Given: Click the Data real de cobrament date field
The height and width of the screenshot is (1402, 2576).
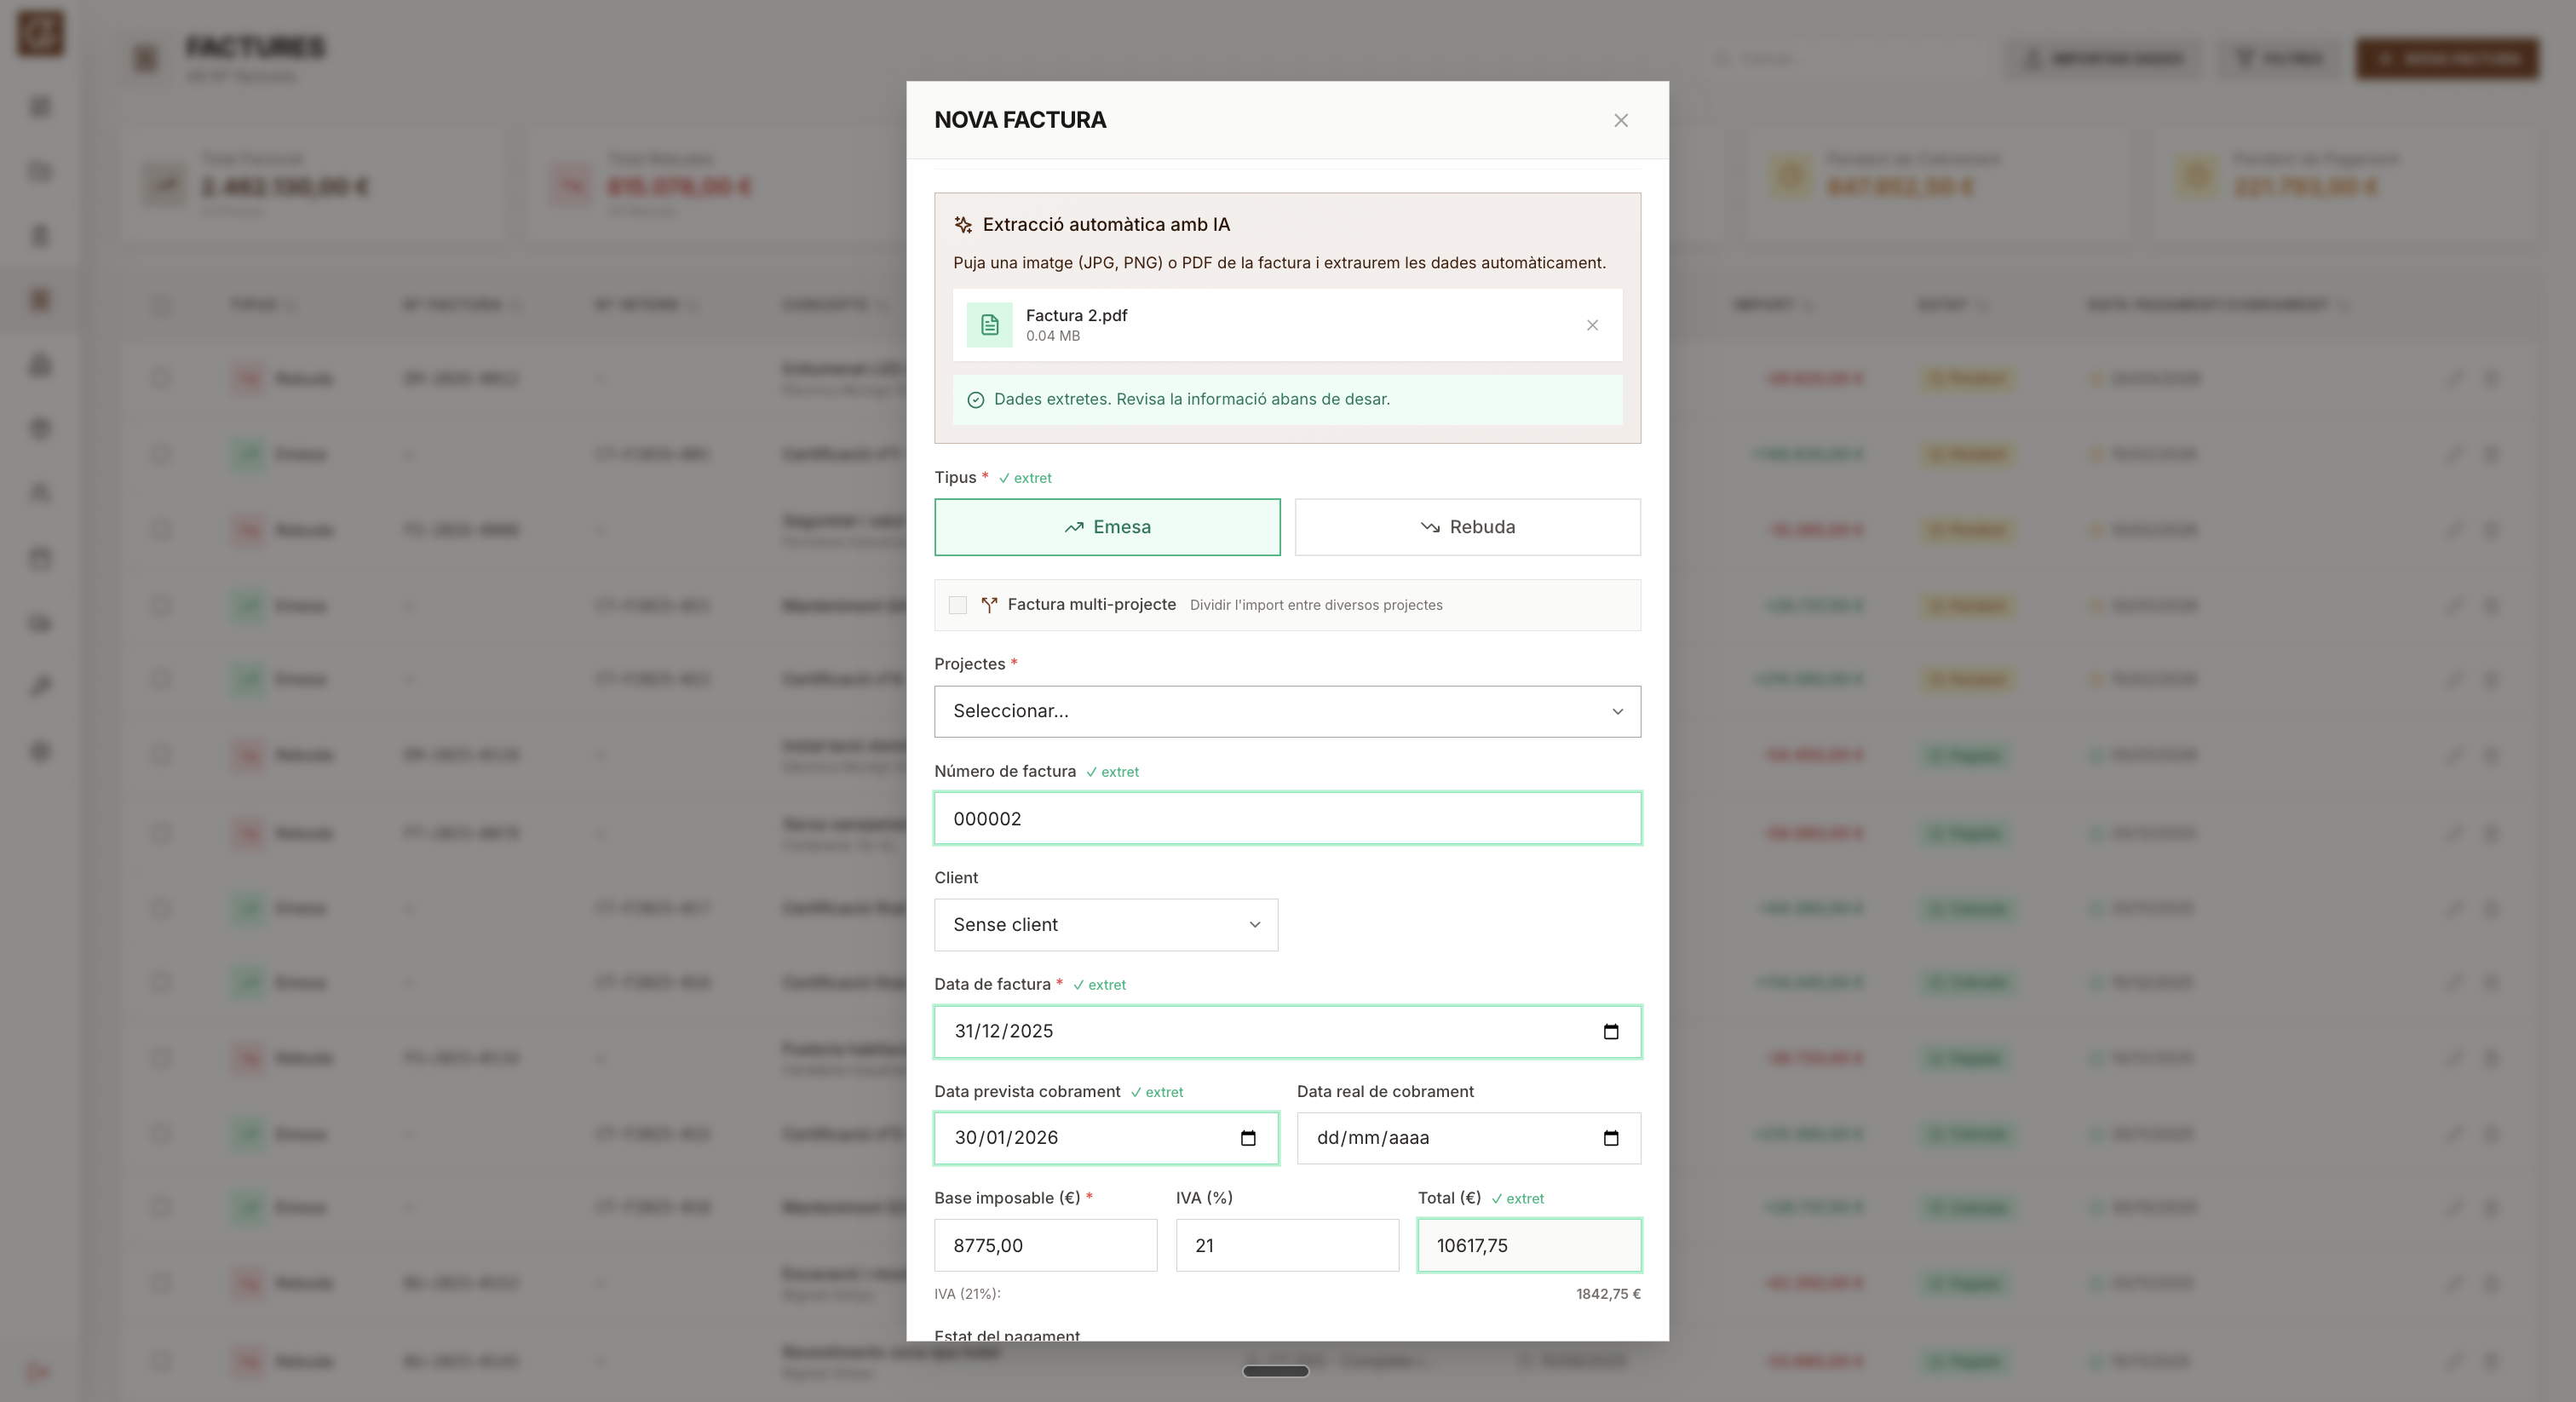Looking at the screenshot, I should coord(1468,1138).
